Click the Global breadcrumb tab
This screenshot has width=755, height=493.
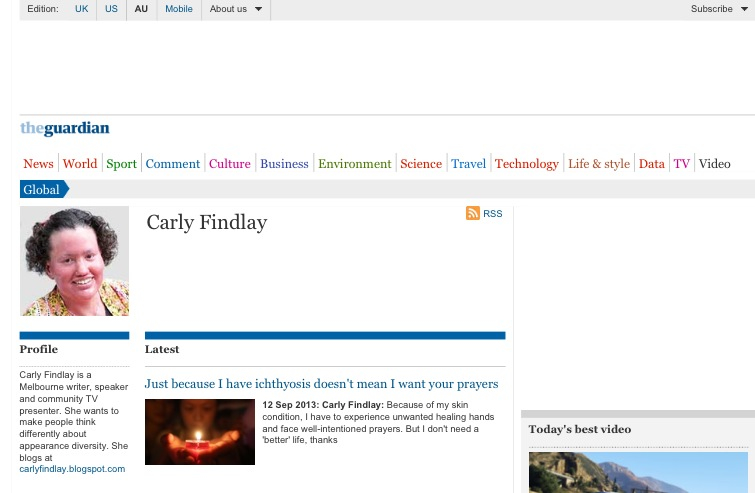coord(42,189)
